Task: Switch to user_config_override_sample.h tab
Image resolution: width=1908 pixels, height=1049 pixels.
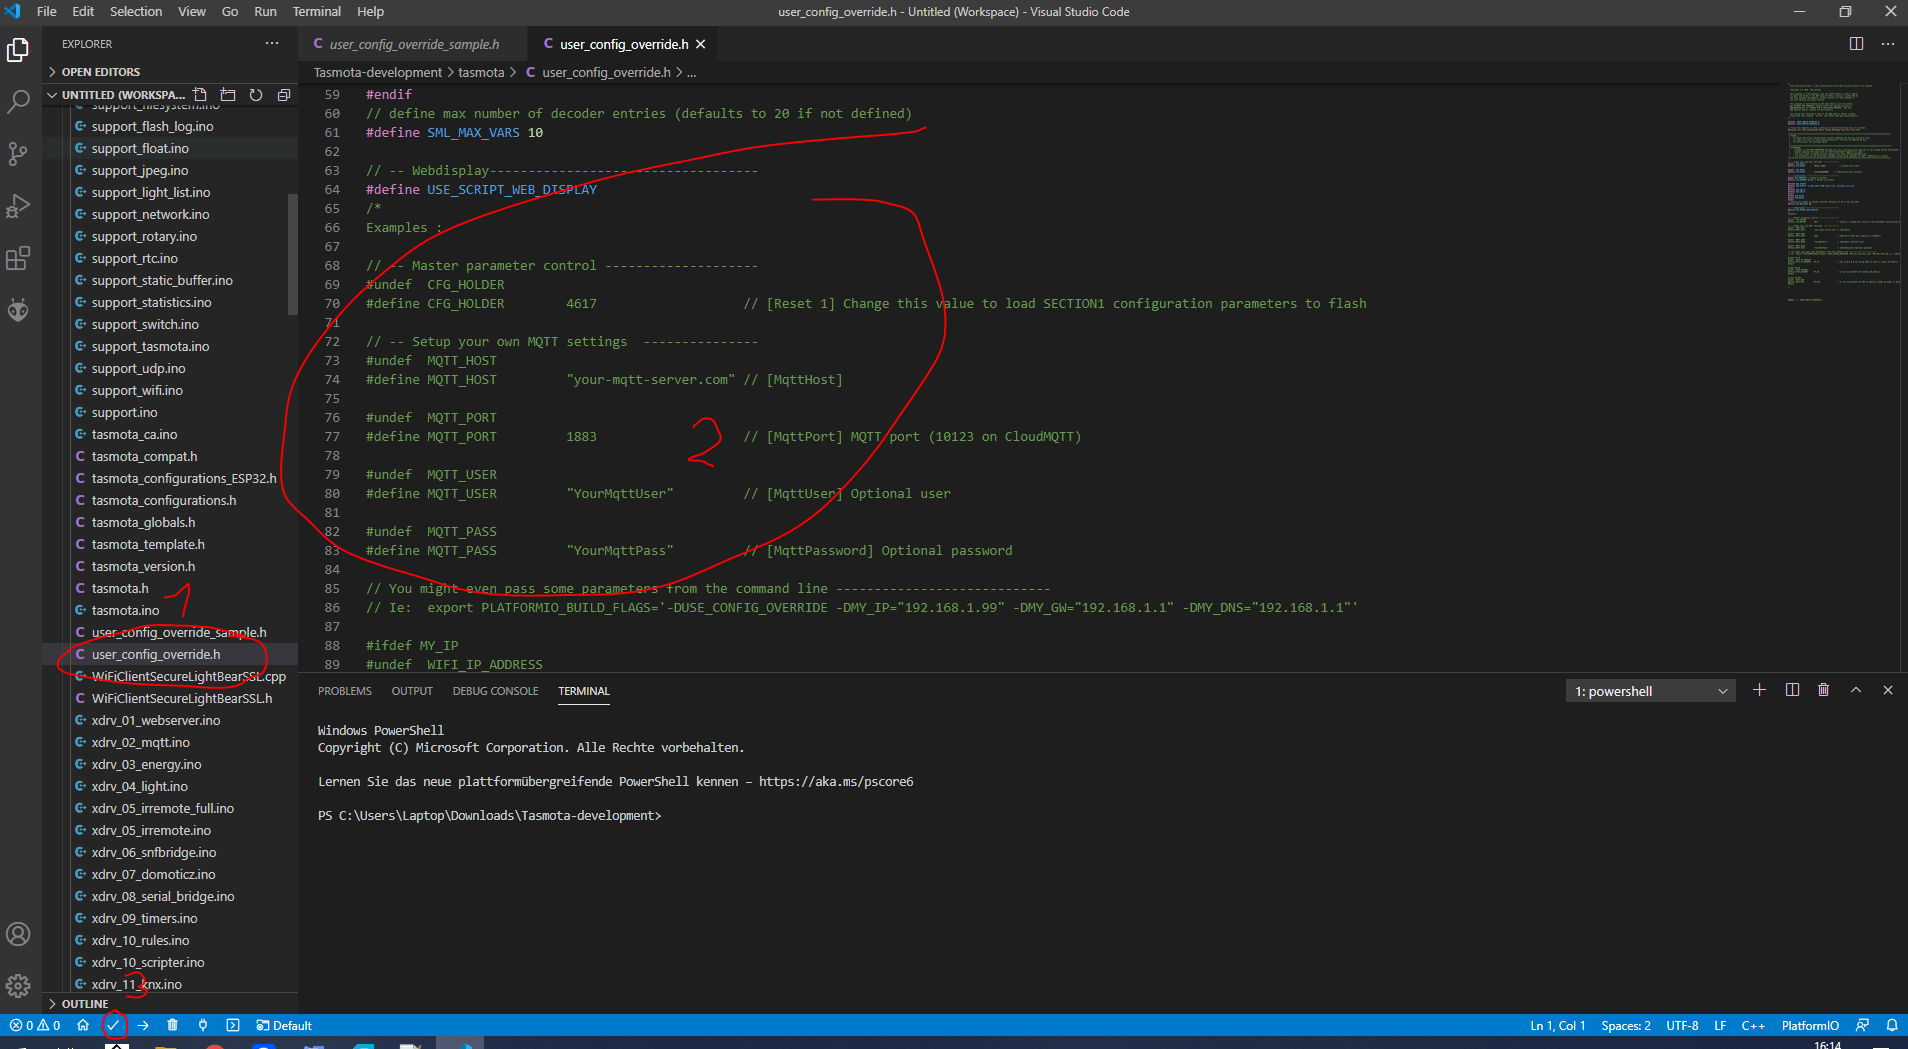Action: (x=412, y=44)
